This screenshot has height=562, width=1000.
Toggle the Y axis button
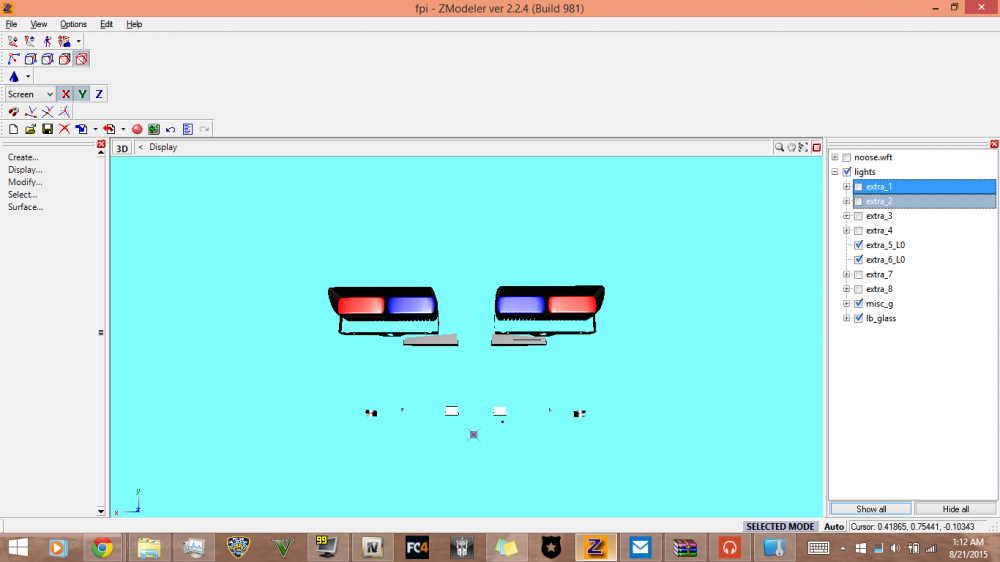82,94
